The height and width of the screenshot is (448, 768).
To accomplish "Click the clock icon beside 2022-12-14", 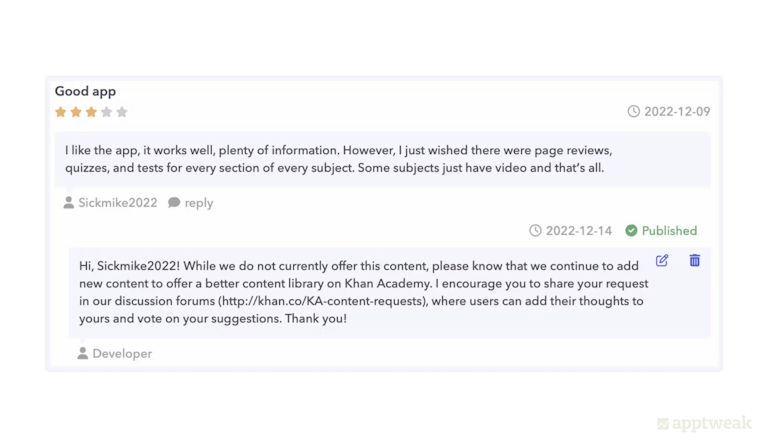I will click(535, 230).
